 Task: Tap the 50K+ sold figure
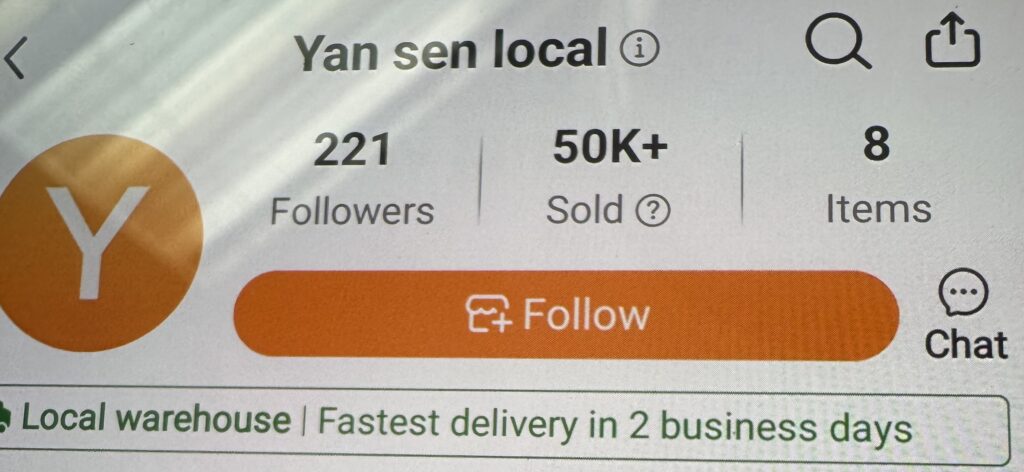click(x=611, y=148)
